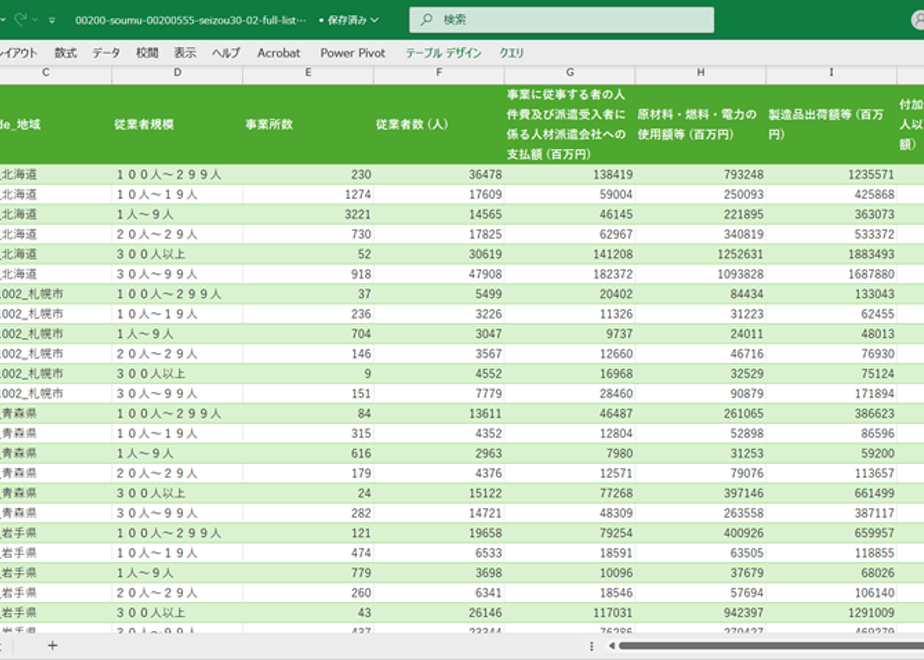Open the Redo history dropdown arrow
This screenshot has height=660, width=924.
(35, 20)
